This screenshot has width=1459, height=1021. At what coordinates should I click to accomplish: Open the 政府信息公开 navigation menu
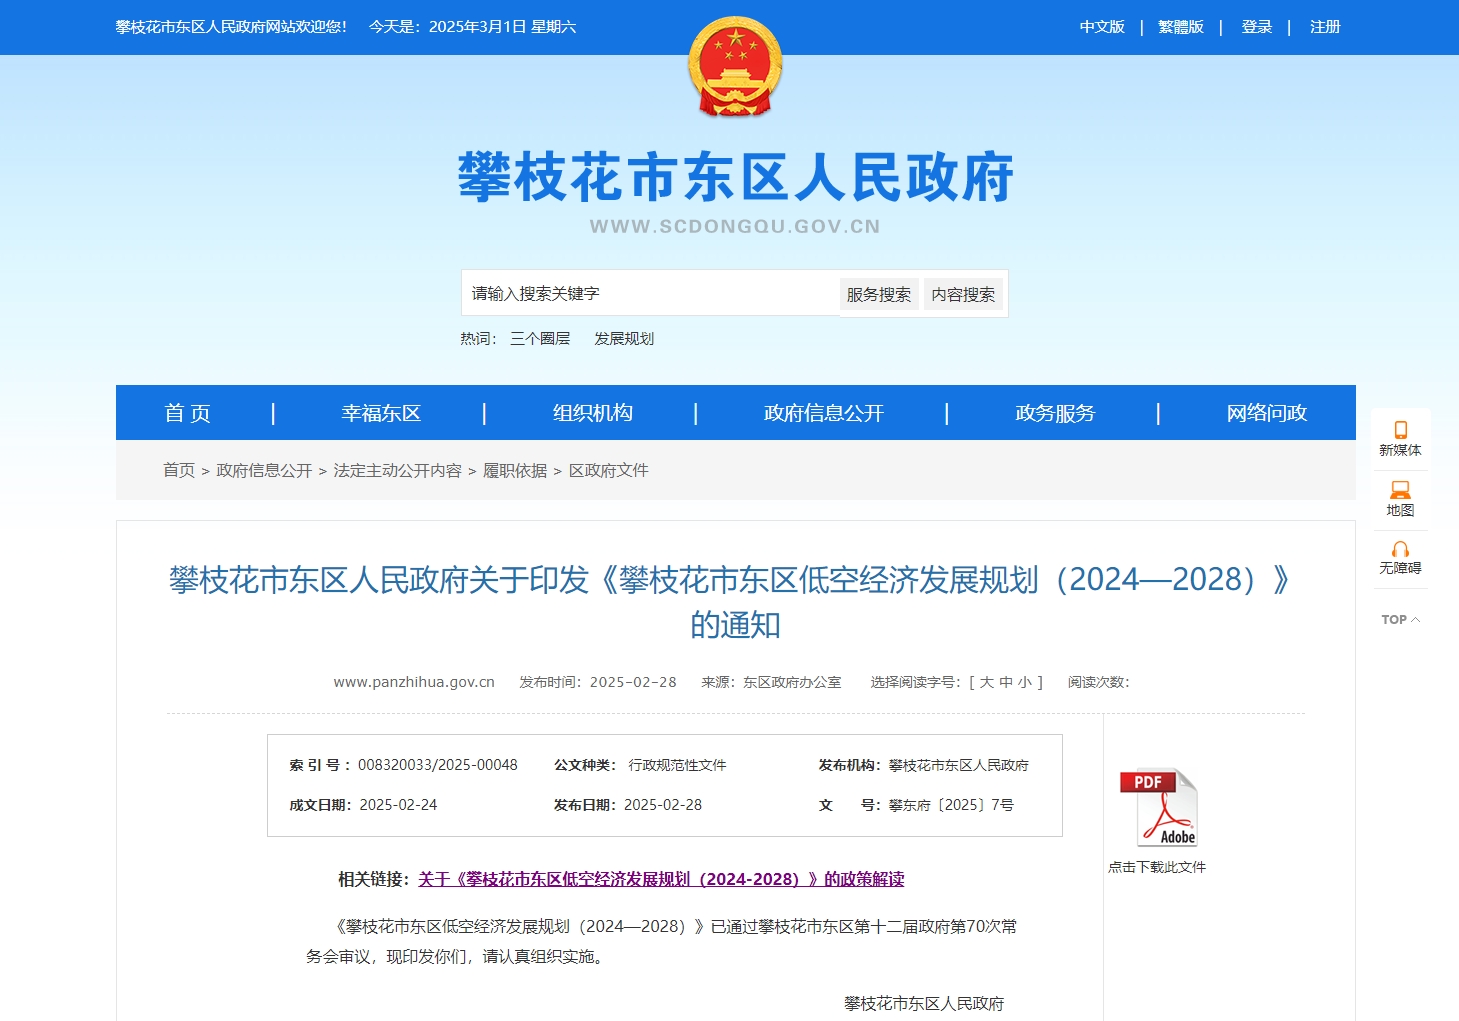pos(823,413)
